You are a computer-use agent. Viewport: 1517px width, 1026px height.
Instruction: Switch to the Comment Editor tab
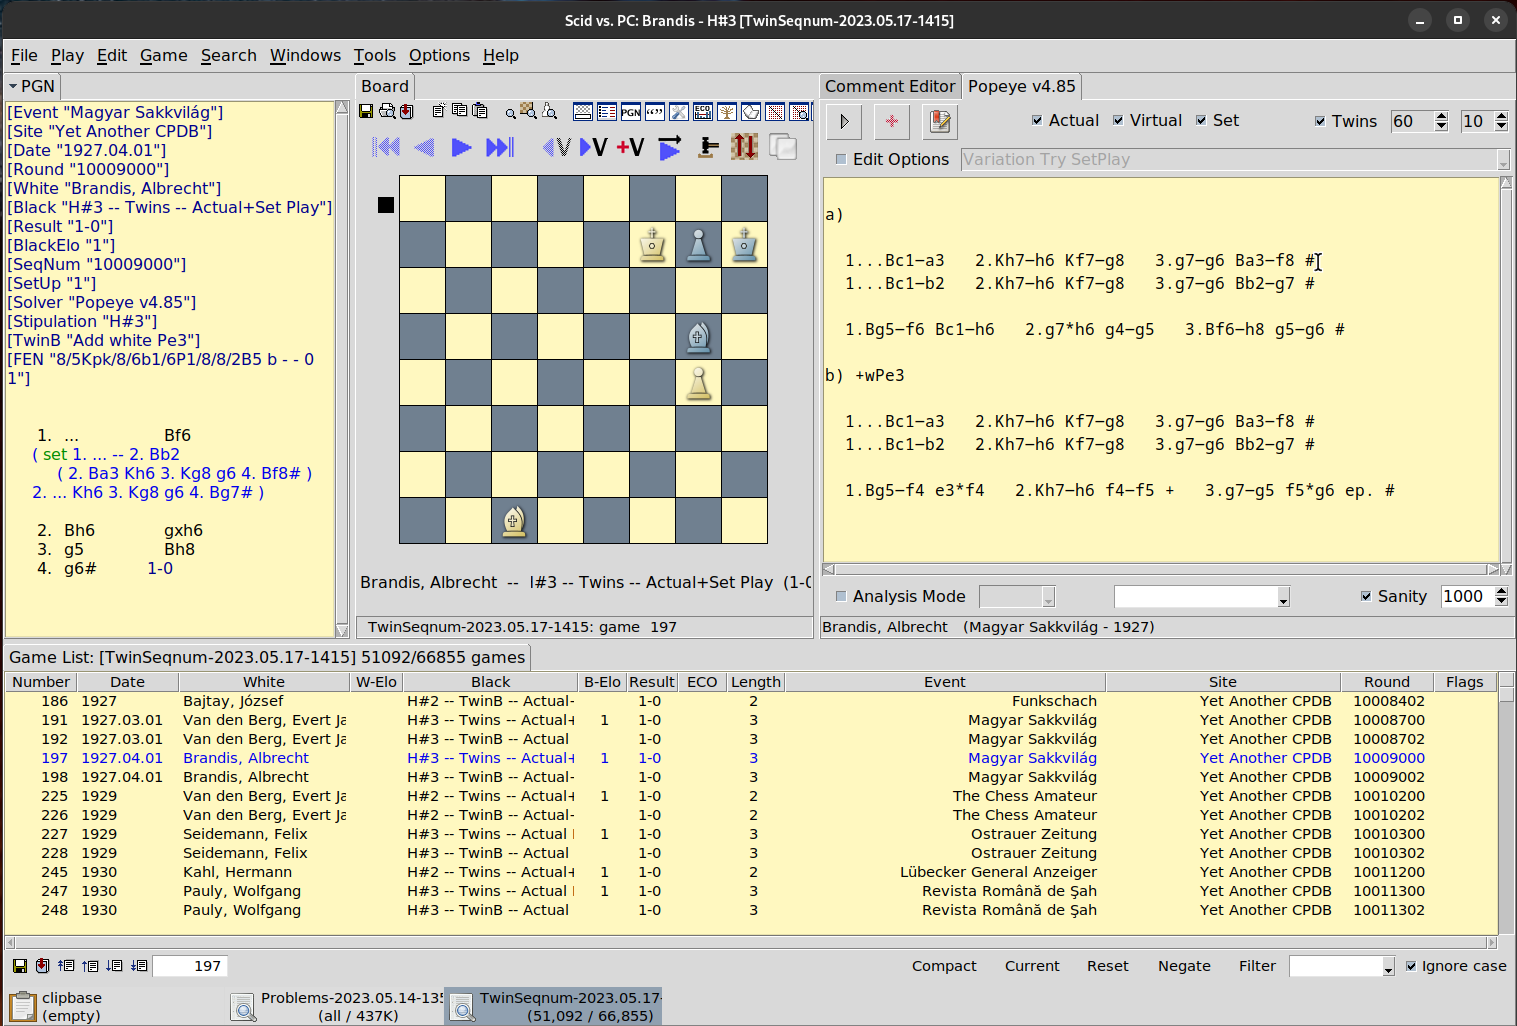889,86
